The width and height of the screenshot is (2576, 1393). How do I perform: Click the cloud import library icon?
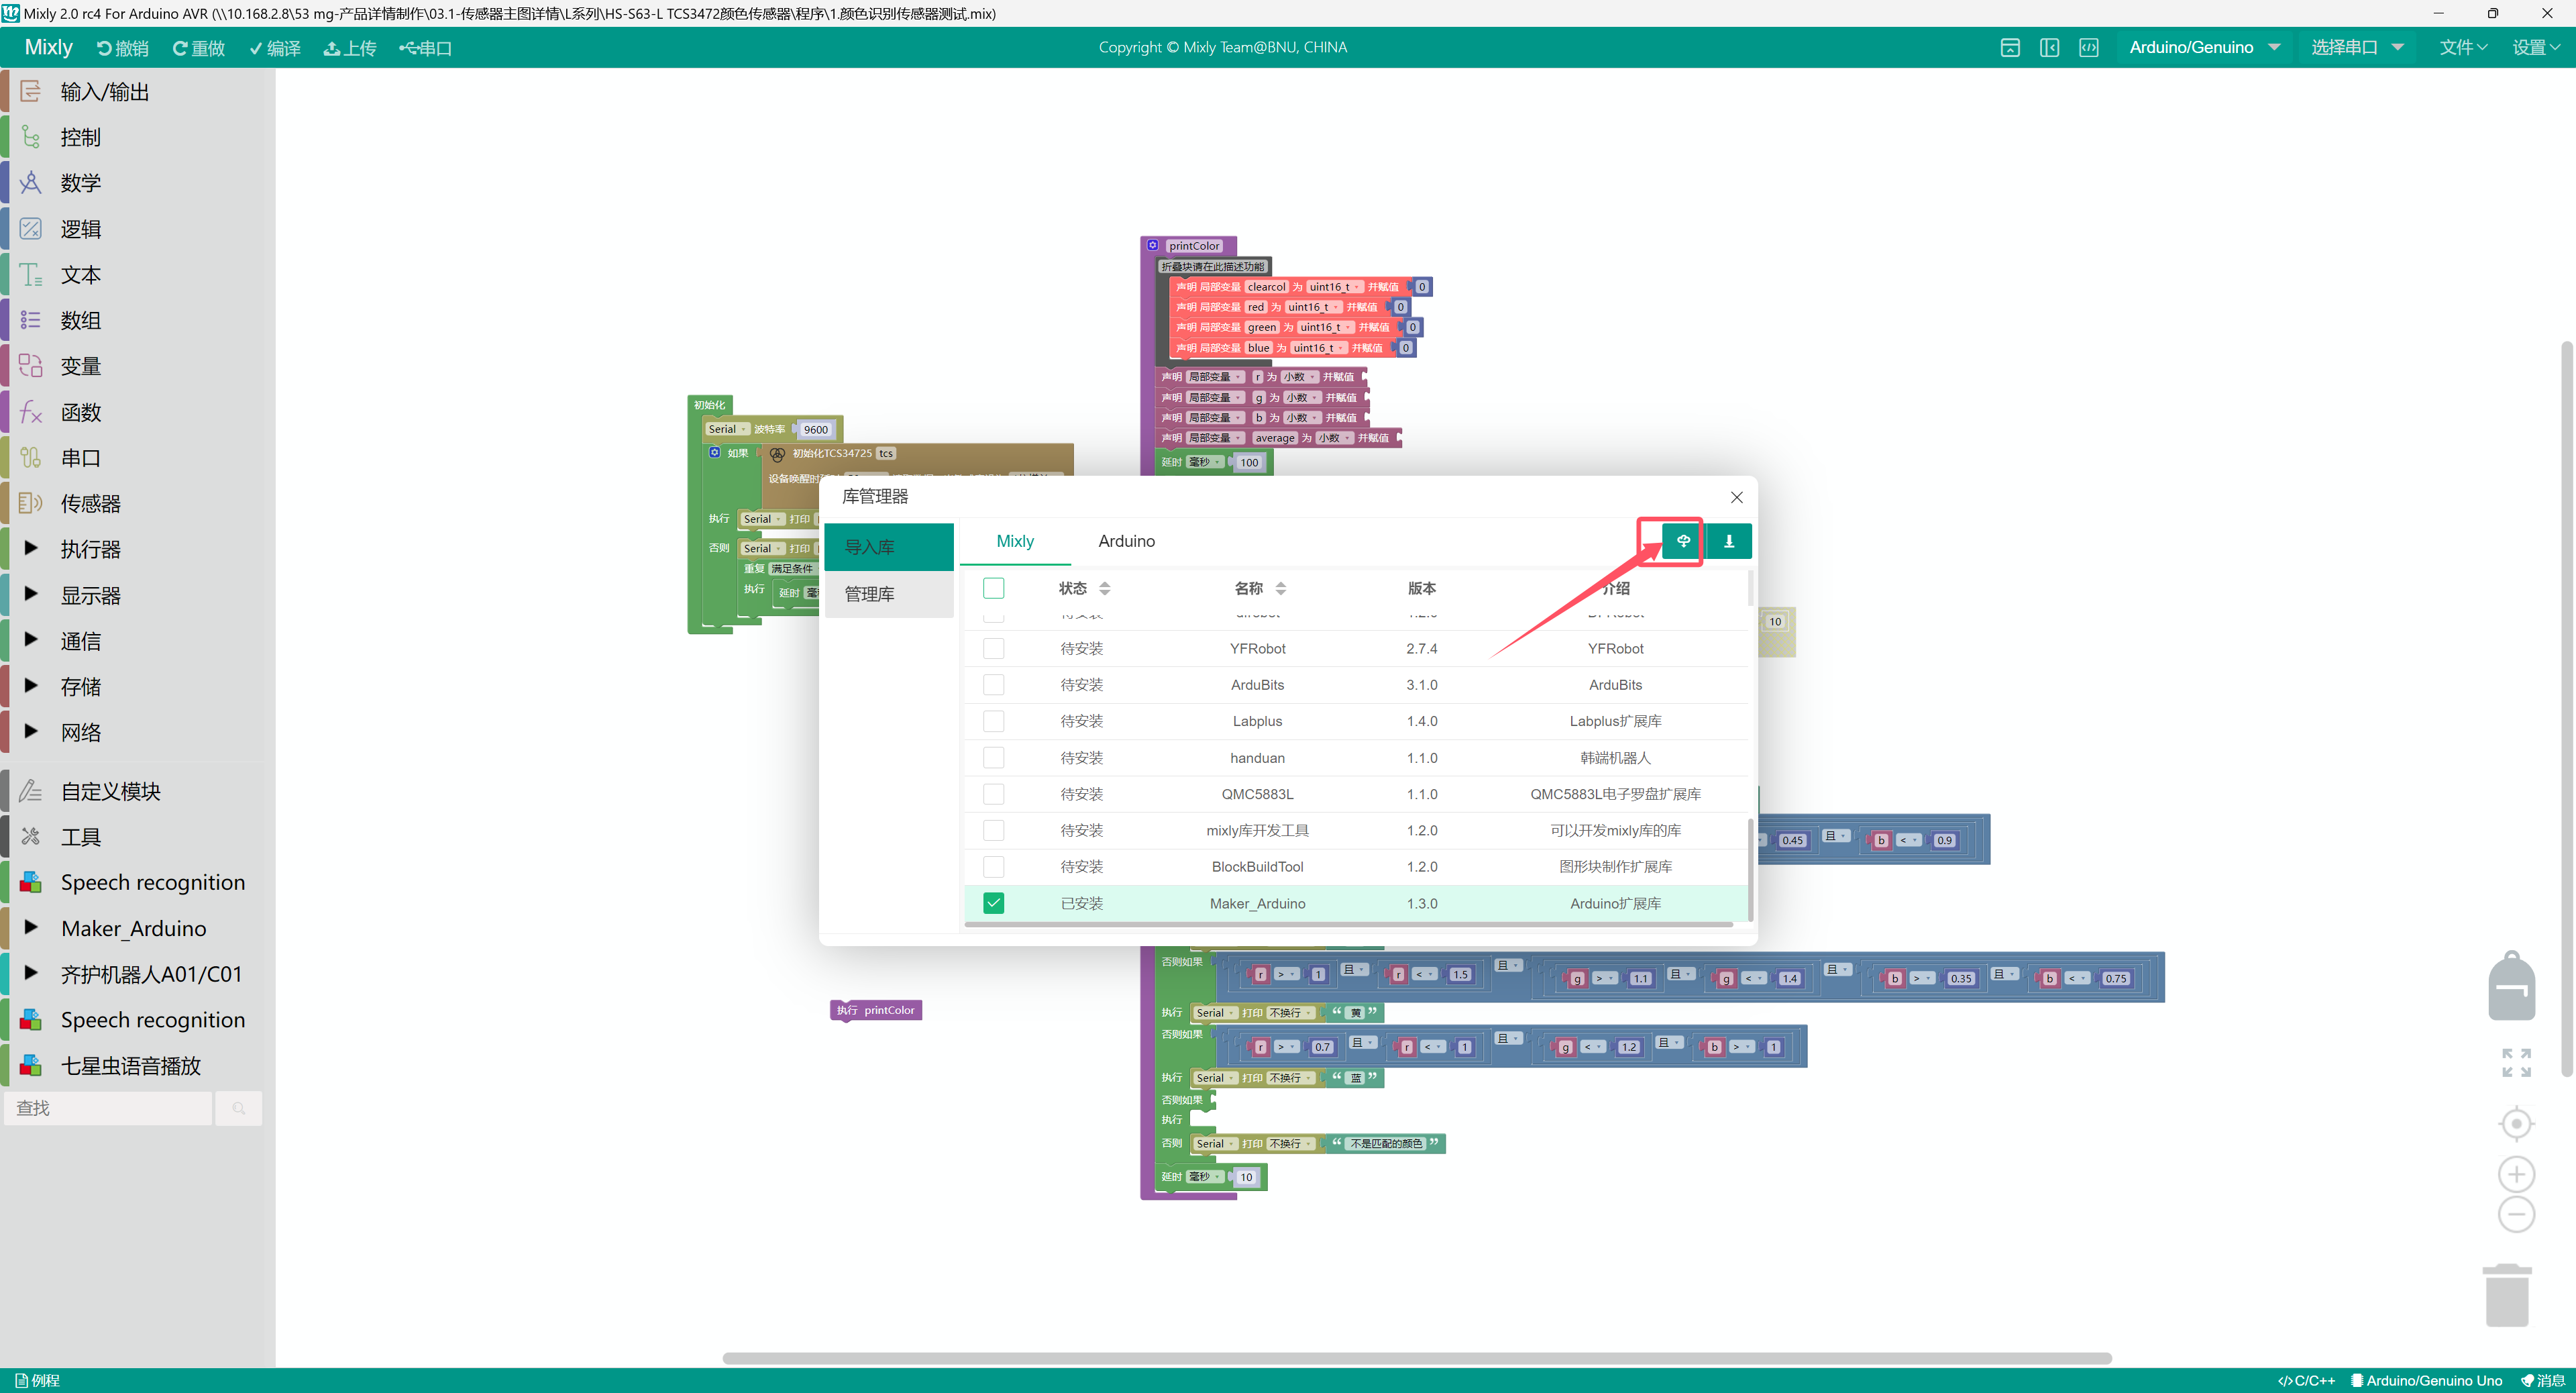click(x=1683, y=541)
